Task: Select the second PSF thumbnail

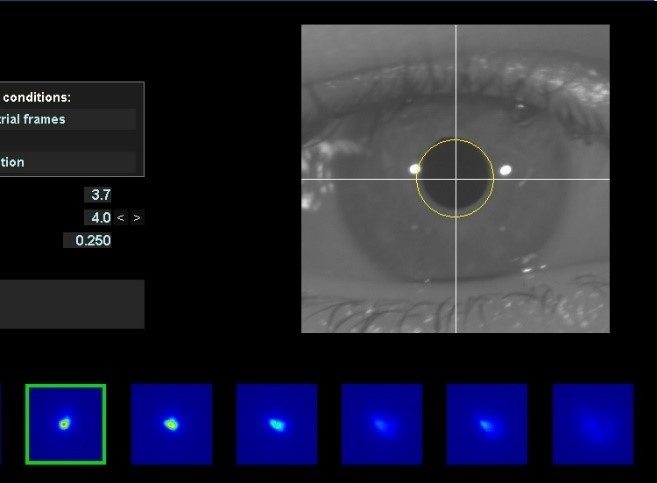Action: [171, 424]
